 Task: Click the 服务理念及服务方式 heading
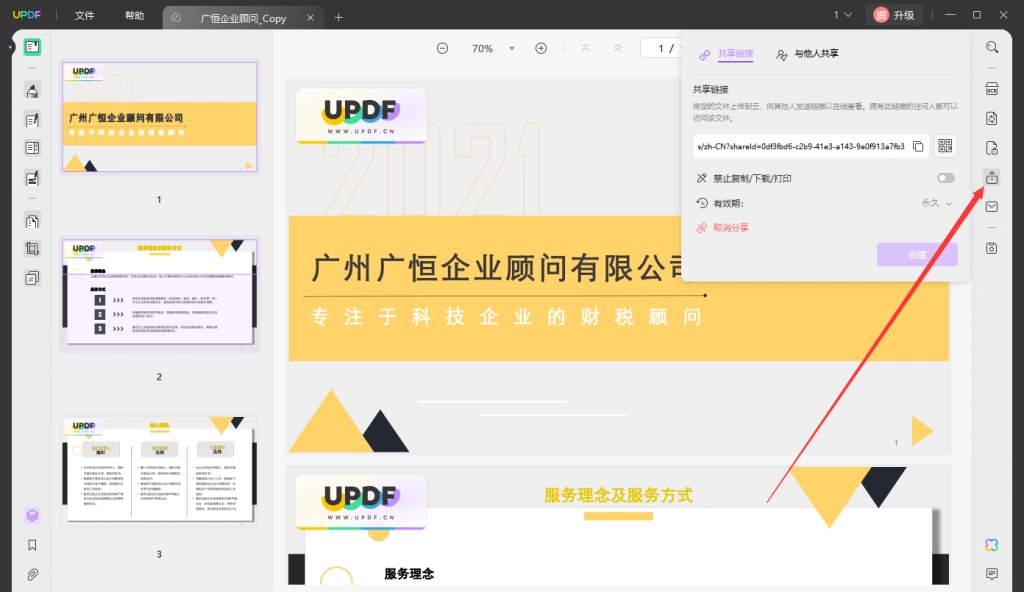(x=618, y=495)
